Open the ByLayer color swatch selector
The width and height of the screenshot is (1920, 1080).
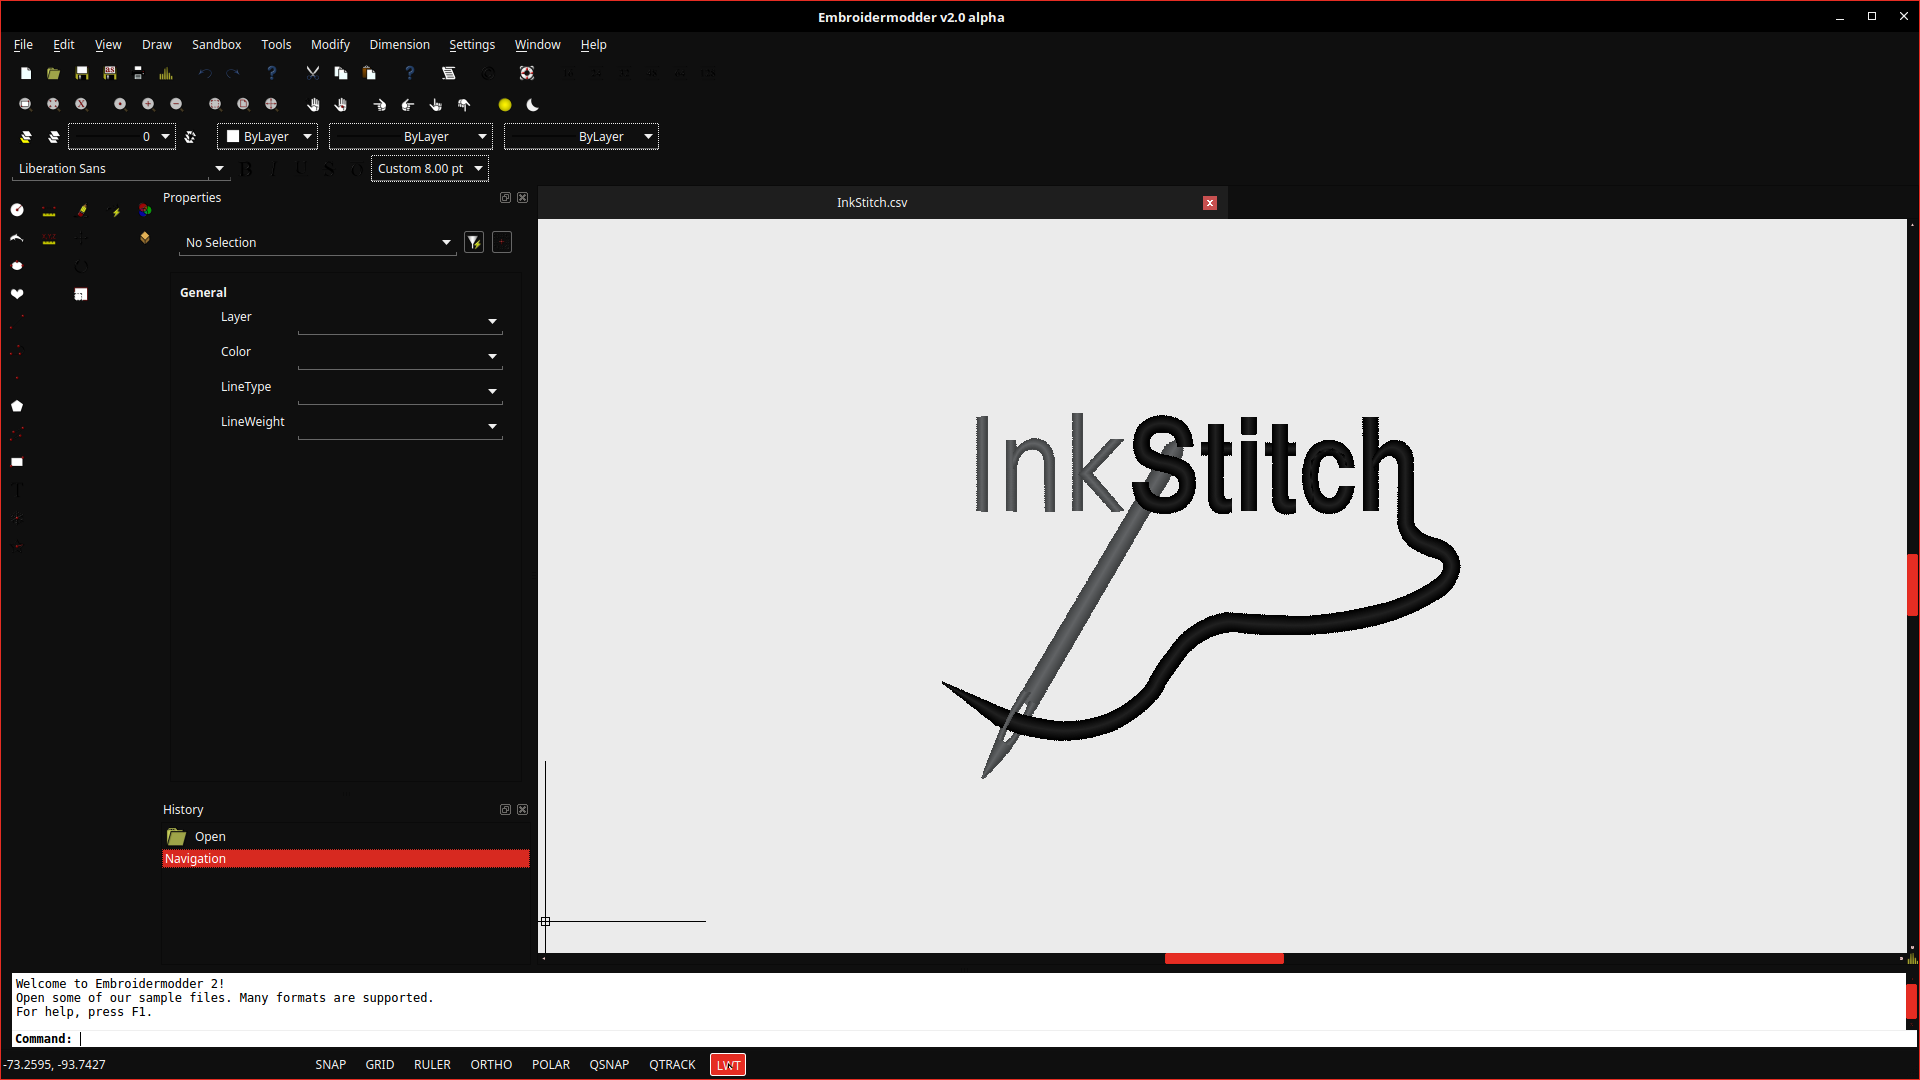click(x=267, y=136)
